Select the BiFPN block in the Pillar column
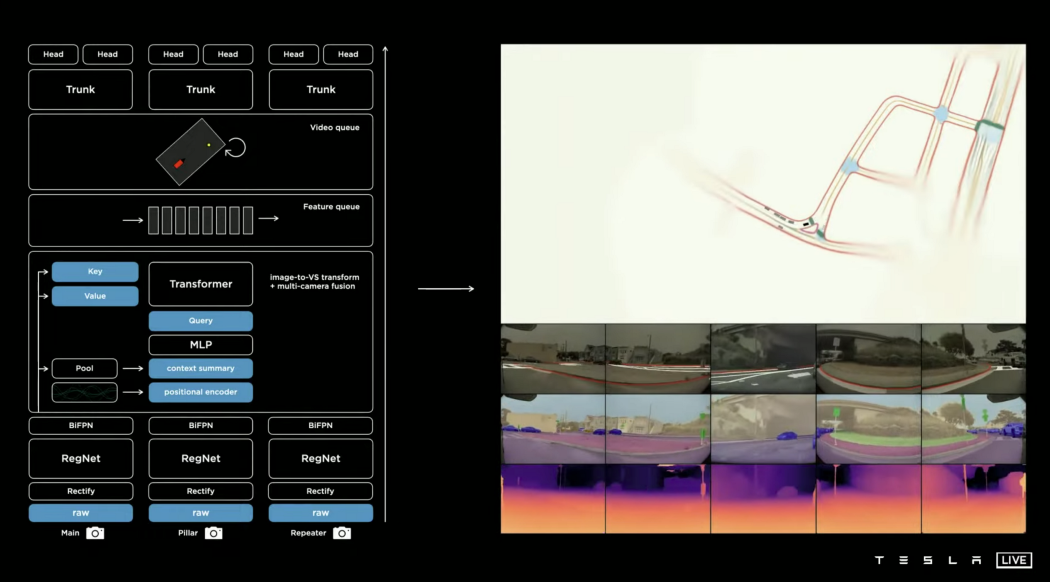Image resolution: width=1050 pixels, height=582 pixels. (x=201, y=425)
